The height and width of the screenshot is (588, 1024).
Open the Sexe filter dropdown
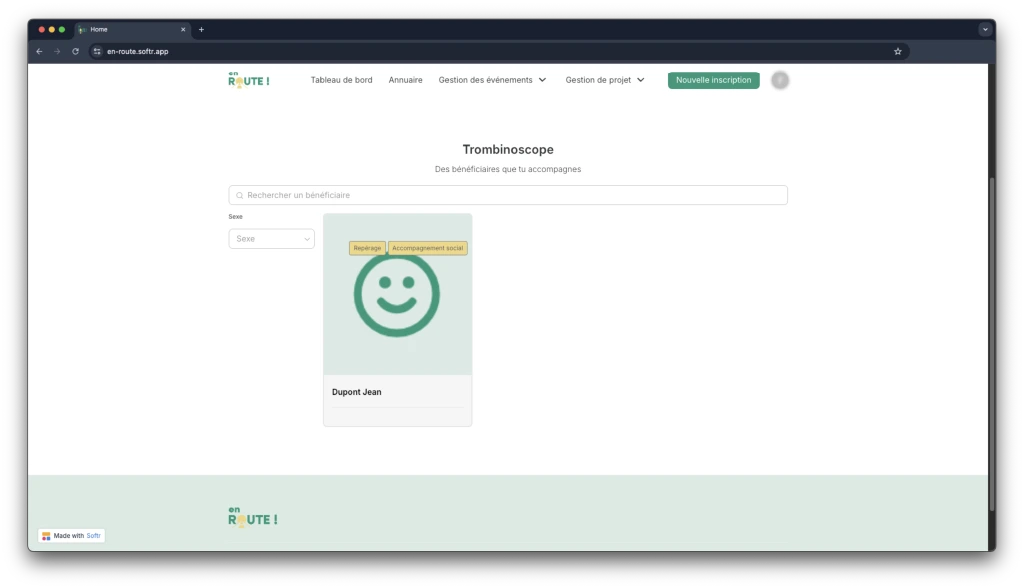[271, 239]
